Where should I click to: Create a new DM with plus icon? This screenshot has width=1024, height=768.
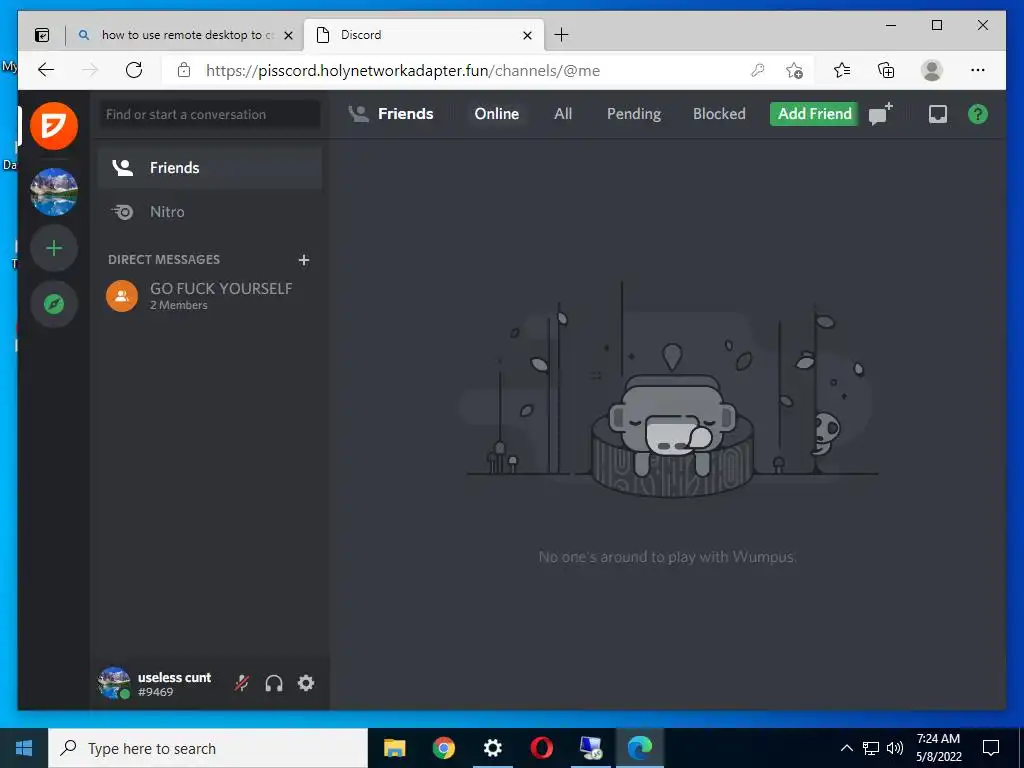[304, 260]
